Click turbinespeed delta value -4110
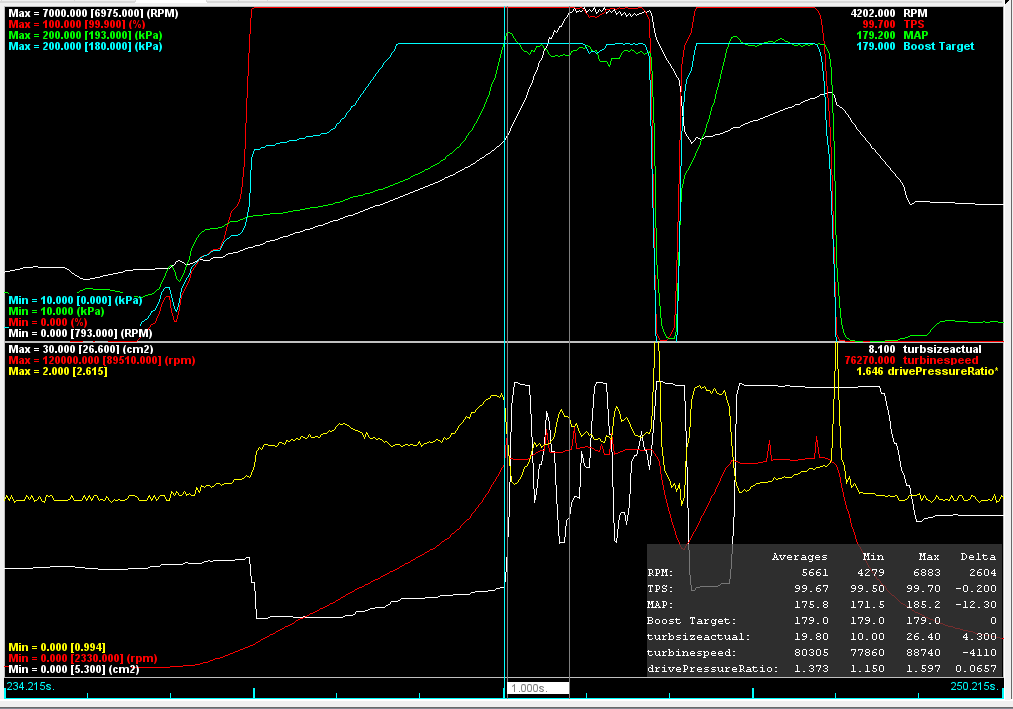 pyautogui.click(x=979, y=653)
